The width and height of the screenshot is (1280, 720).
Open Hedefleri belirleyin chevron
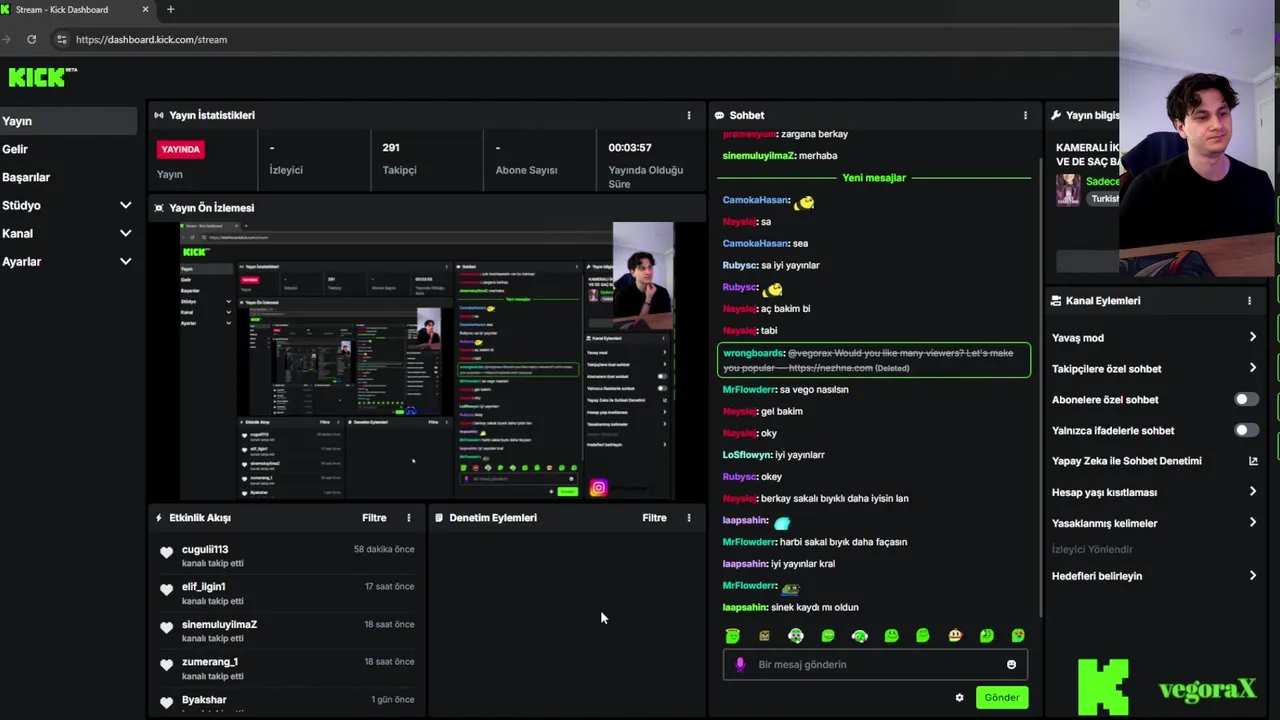coord(1253,576)
